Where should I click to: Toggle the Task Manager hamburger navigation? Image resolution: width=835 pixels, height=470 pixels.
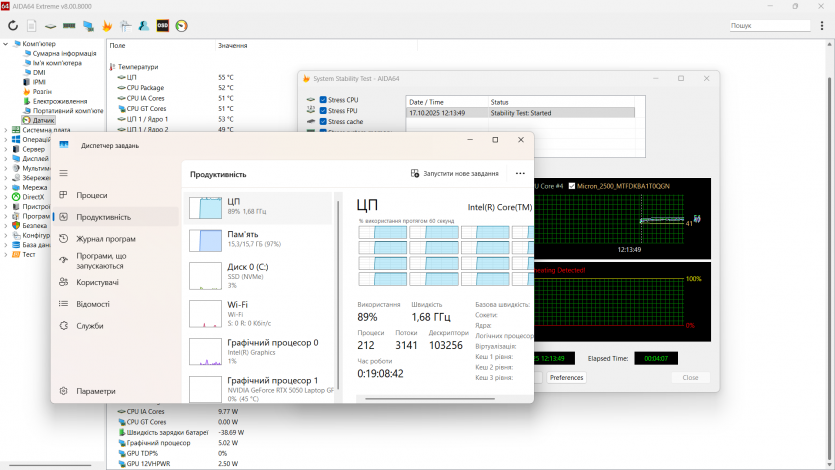pyautogui.click(x=64, y=173)
